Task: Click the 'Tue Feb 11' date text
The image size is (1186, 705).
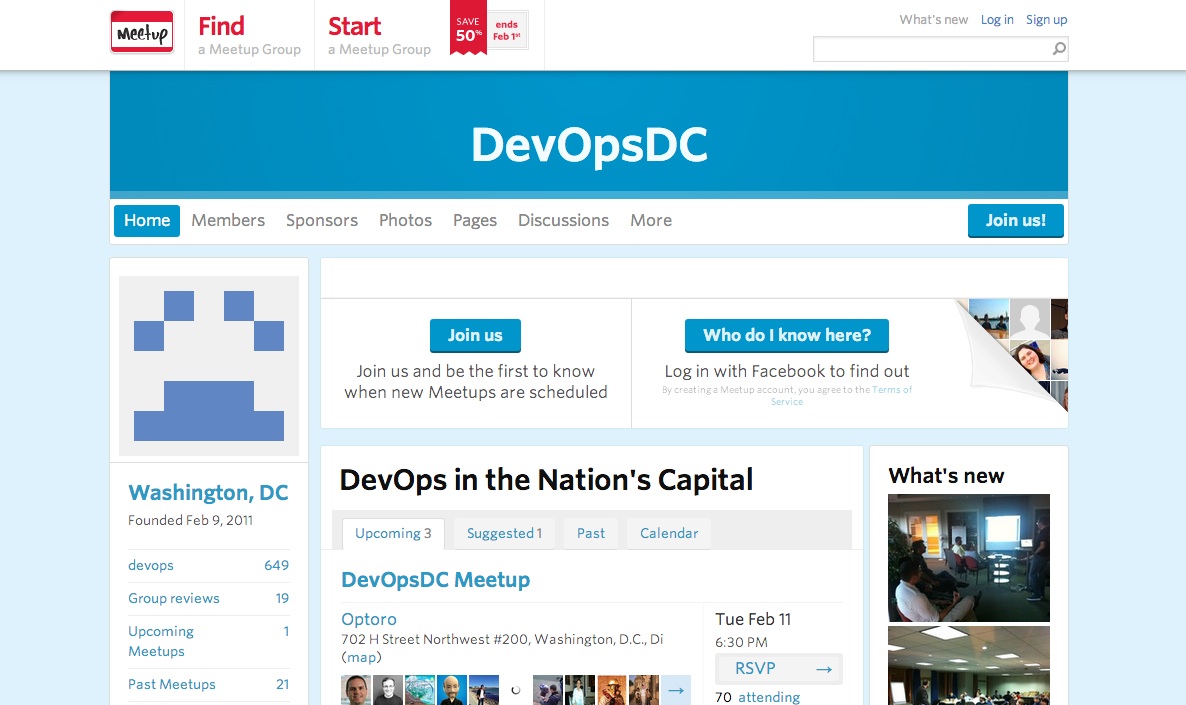Action: point(753,619)
